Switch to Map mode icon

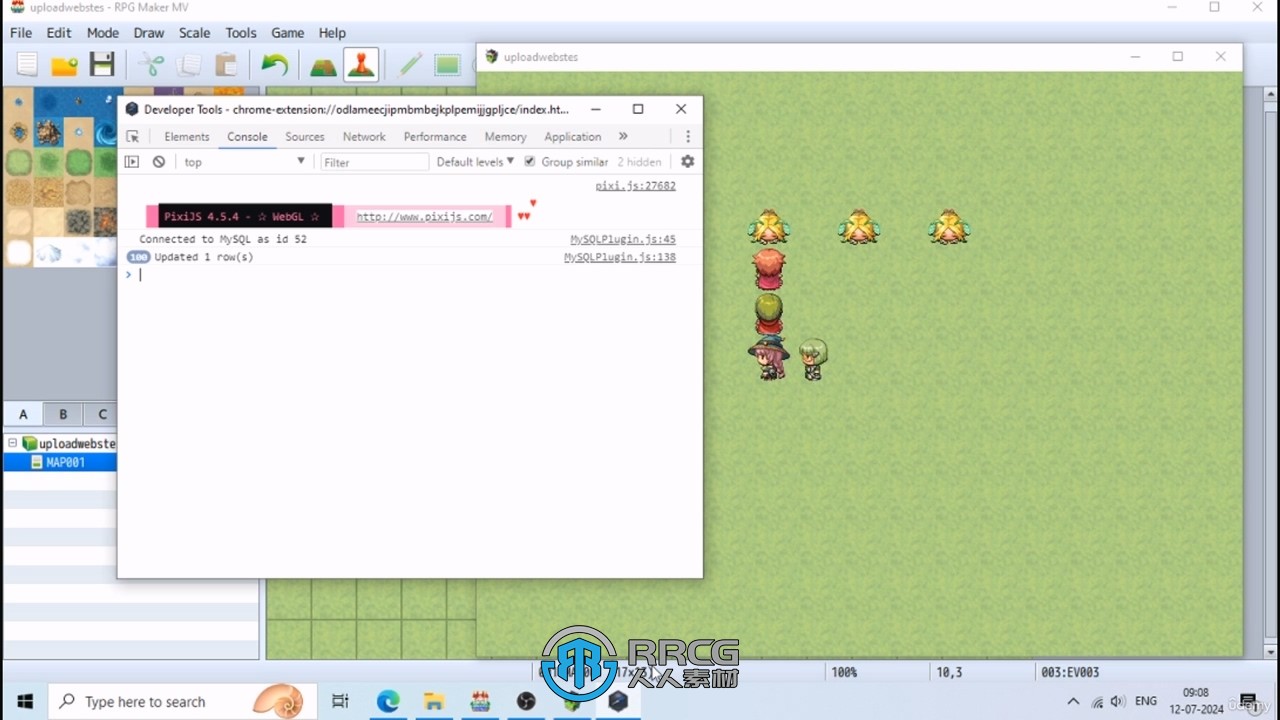pos(323,66)
